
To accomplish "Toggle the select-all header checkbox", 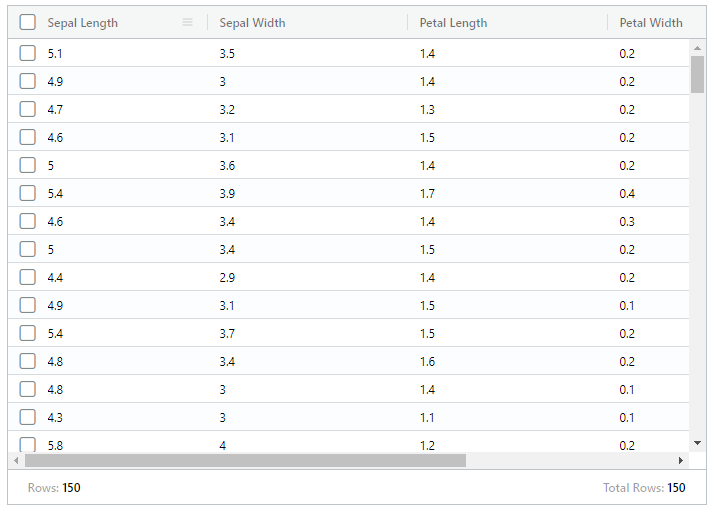I will [28, 22].
